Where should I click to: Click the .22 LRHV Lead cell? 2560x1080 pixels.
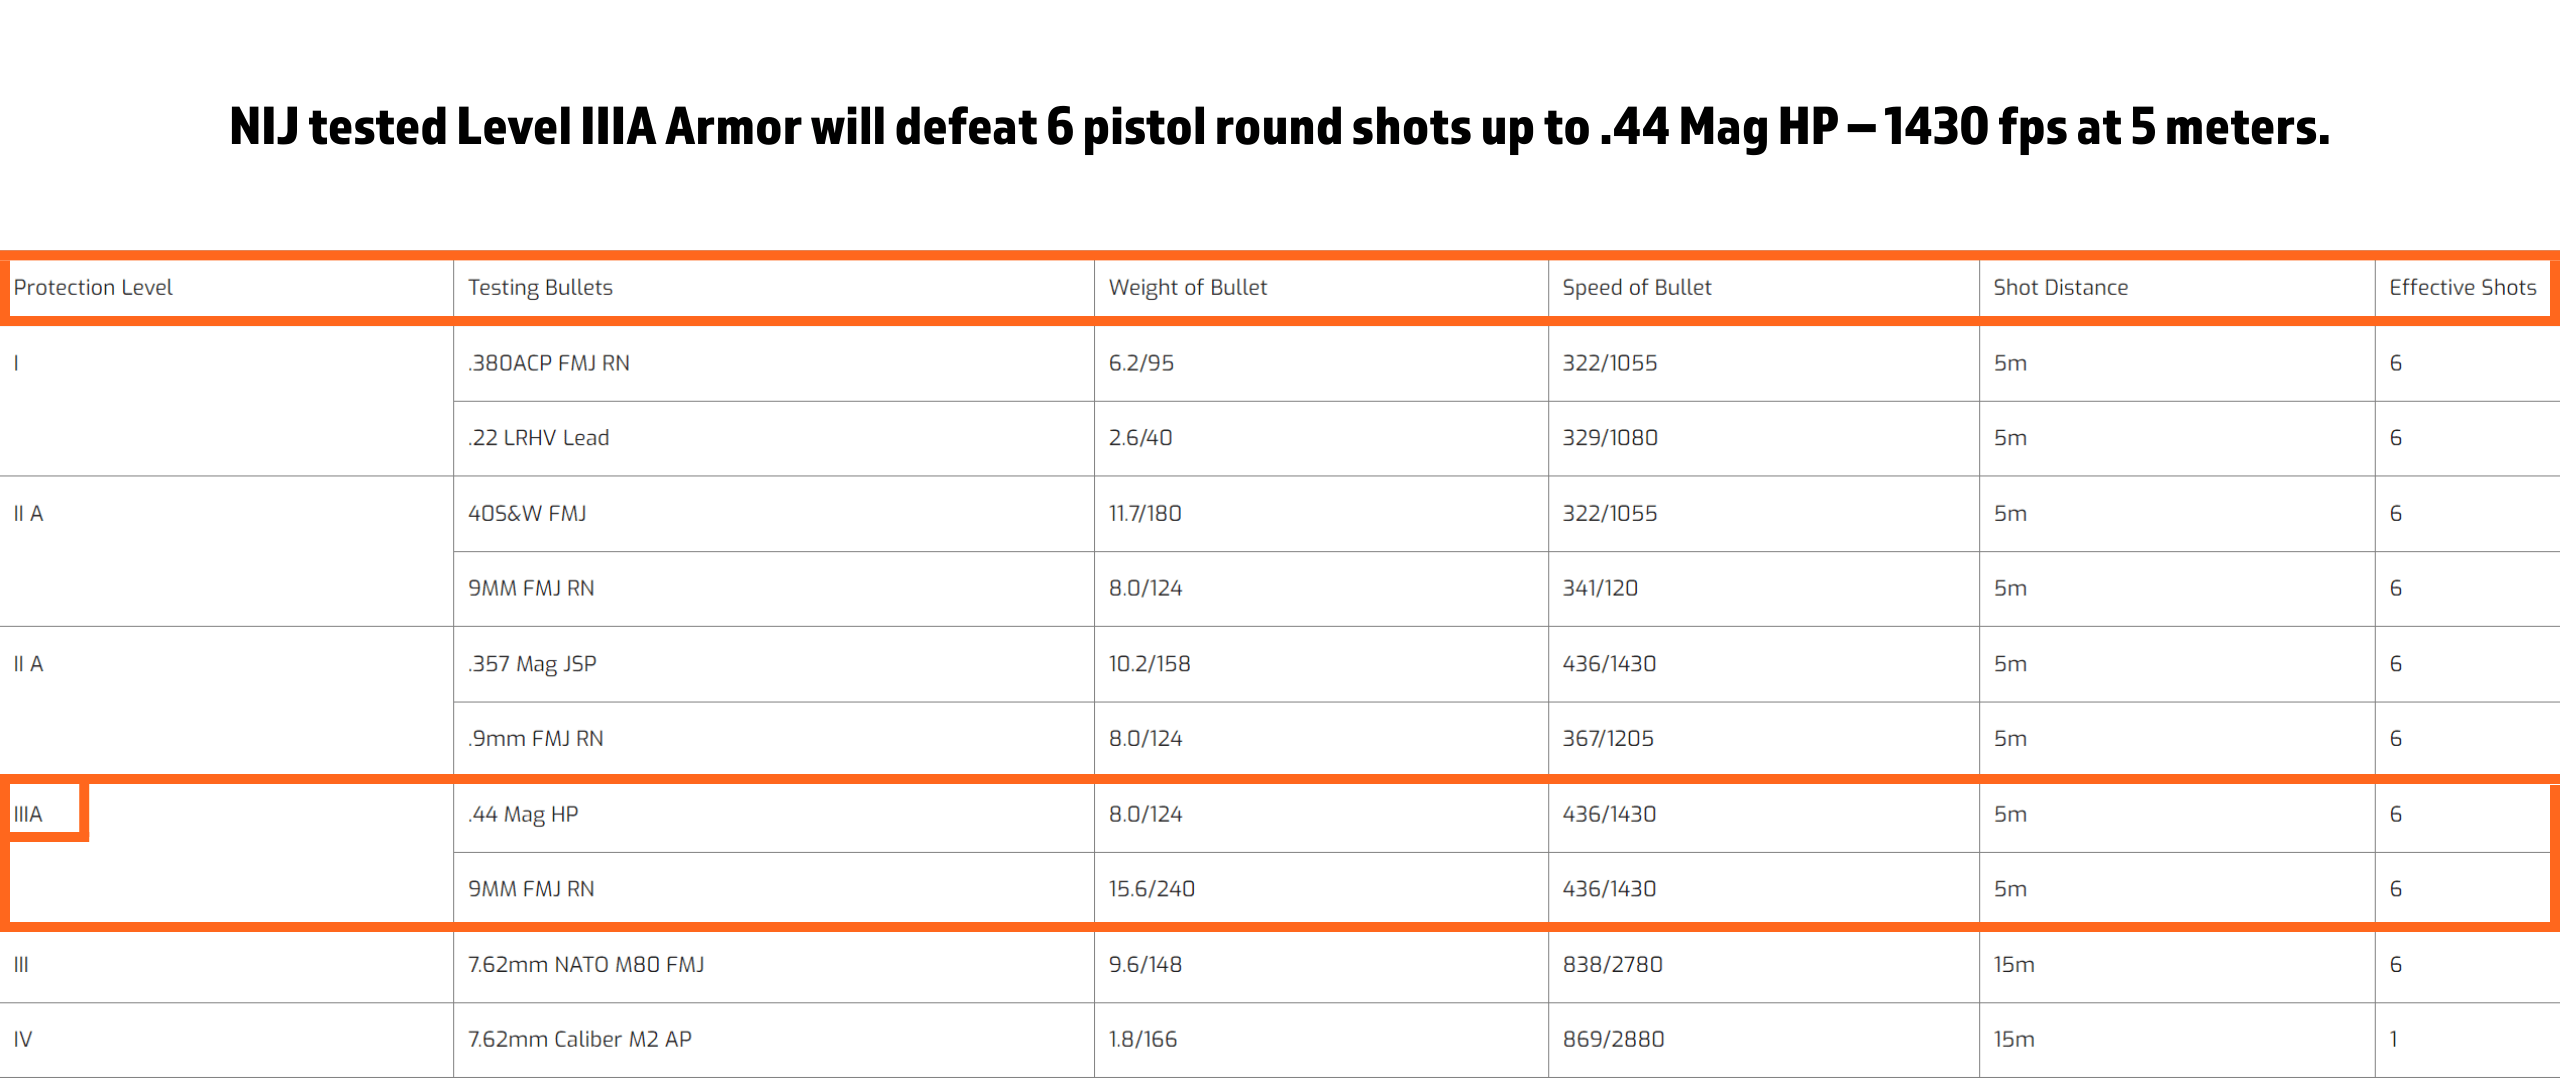pos(538,438)
